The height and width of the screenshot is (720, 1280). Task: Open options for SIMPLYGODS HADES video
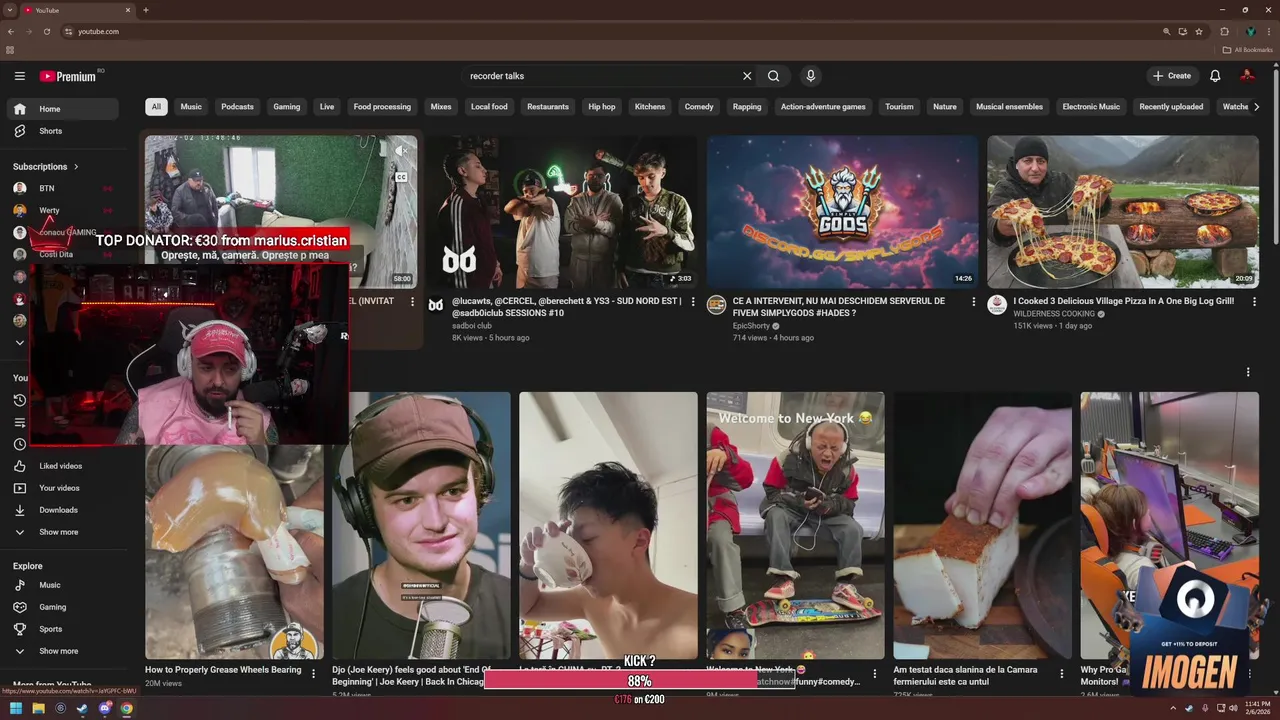[973, 302]
